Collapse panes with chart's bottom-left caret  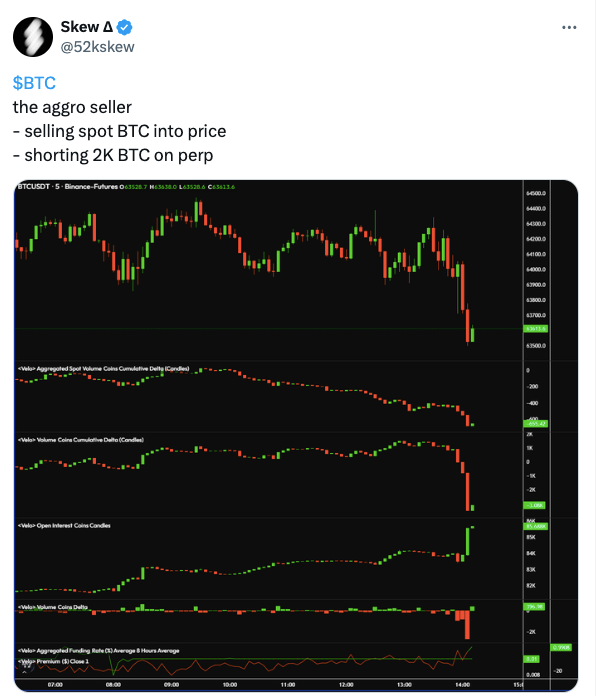[24, 672]
